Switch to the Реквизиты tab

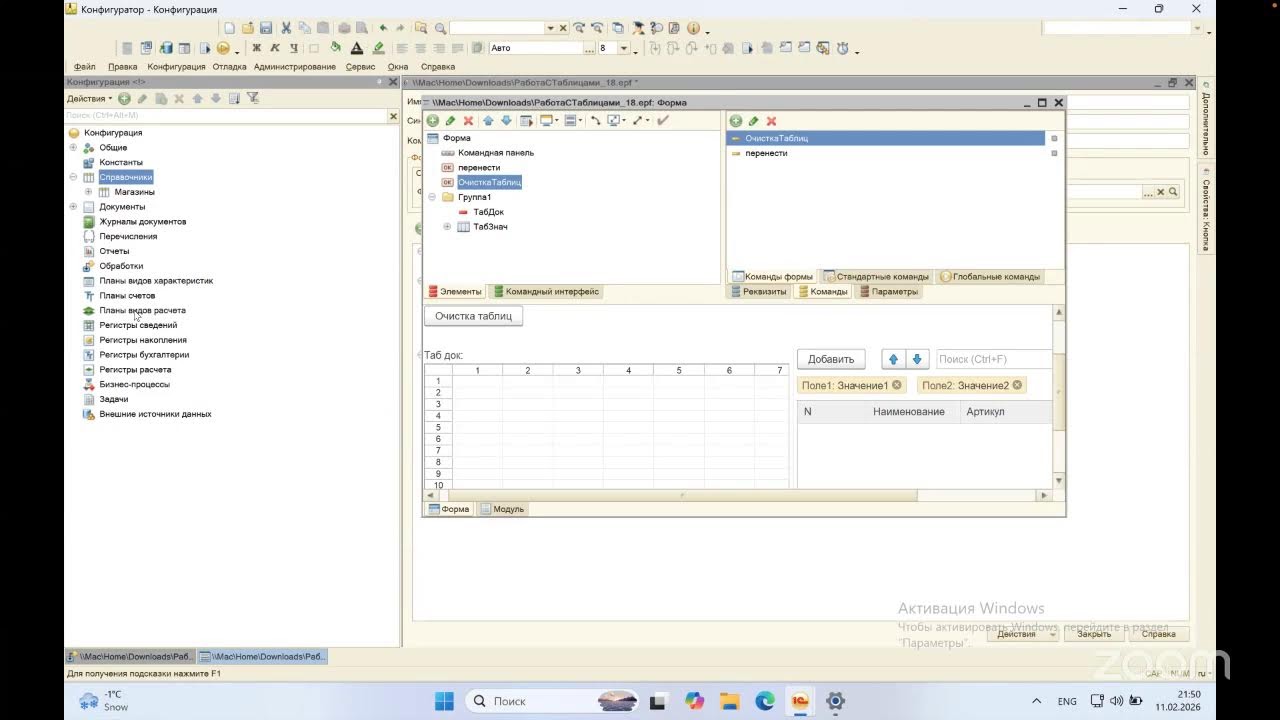click(x=760, y=292)
